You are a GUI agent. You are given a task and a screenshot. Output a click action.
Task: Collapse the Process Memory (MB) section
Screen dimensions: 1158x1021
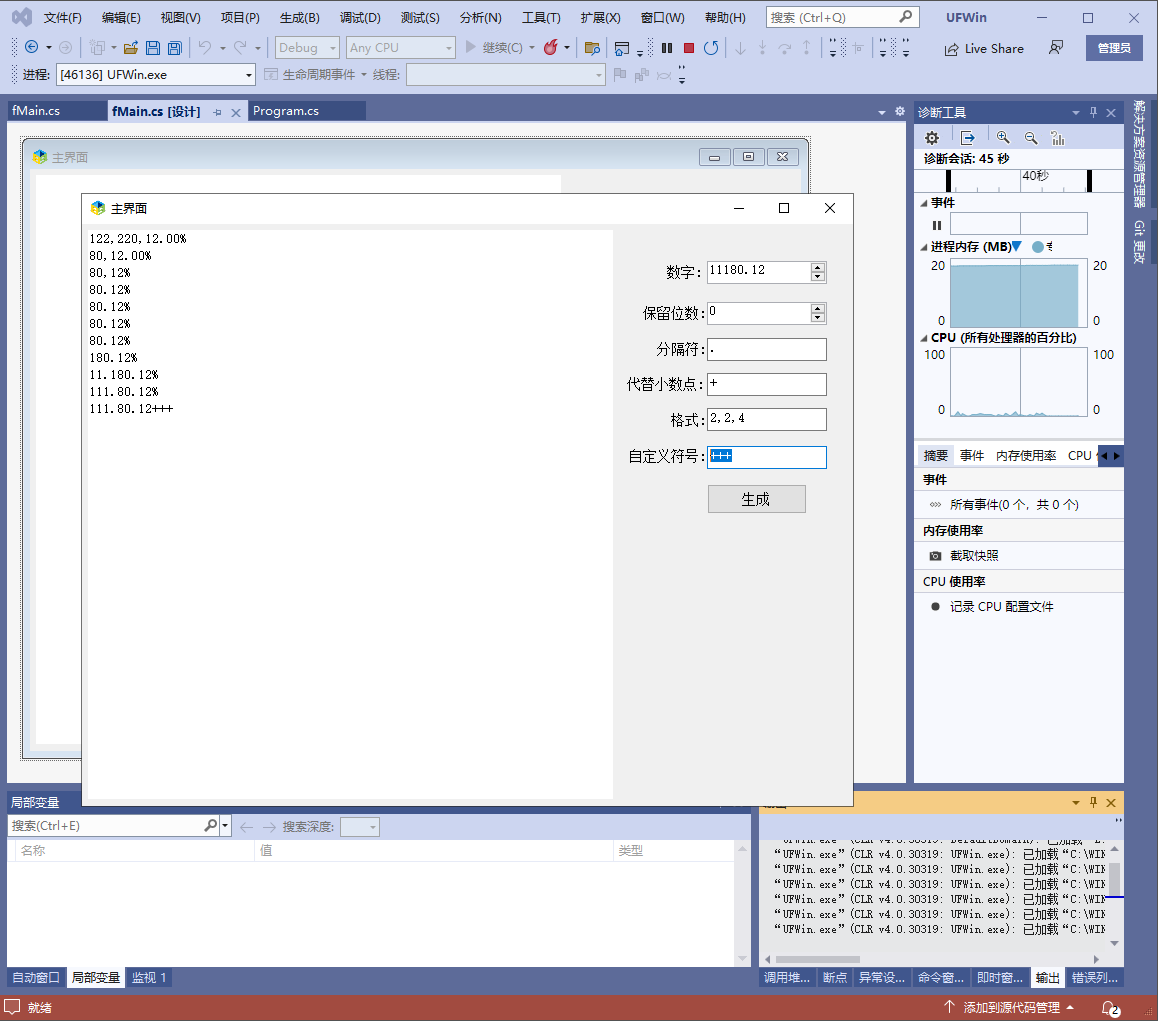click(x=924, y=247)
